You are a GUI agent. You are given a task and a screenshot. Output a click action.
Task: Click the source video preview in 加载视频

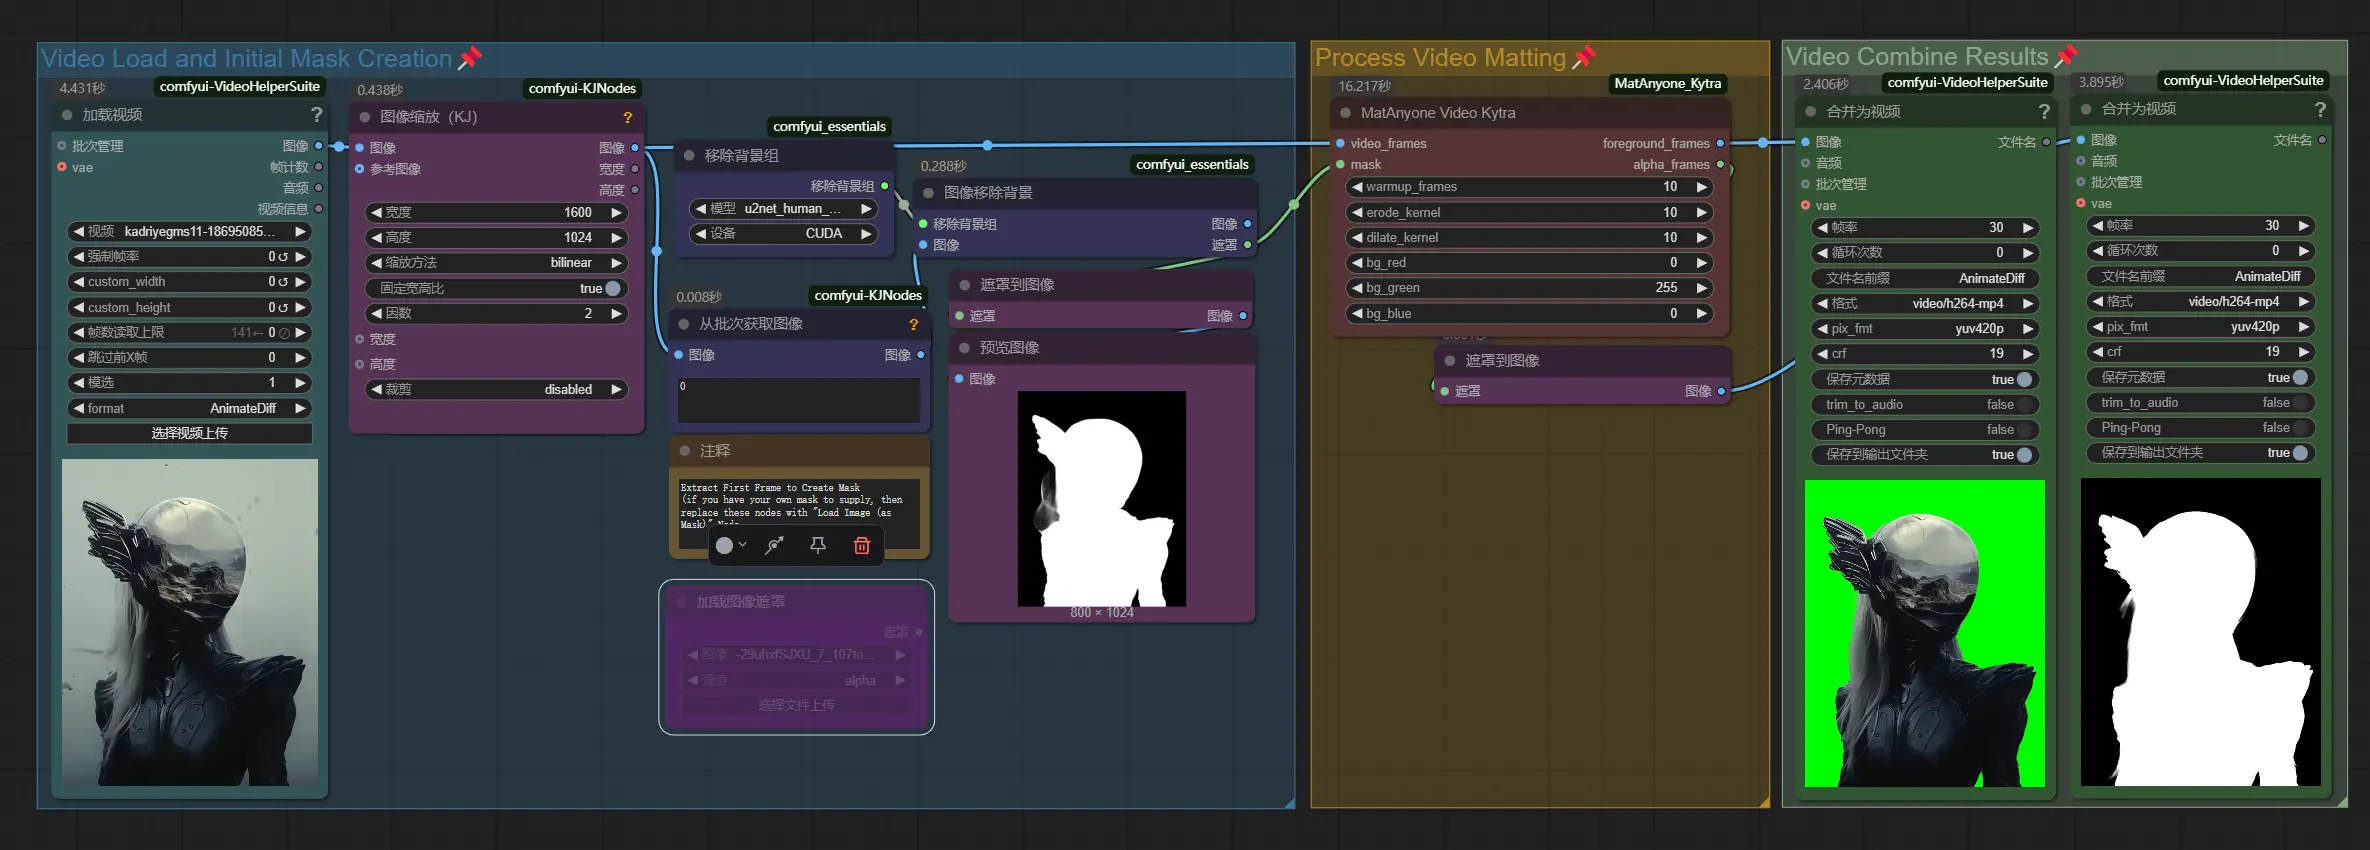coord(190,622)
